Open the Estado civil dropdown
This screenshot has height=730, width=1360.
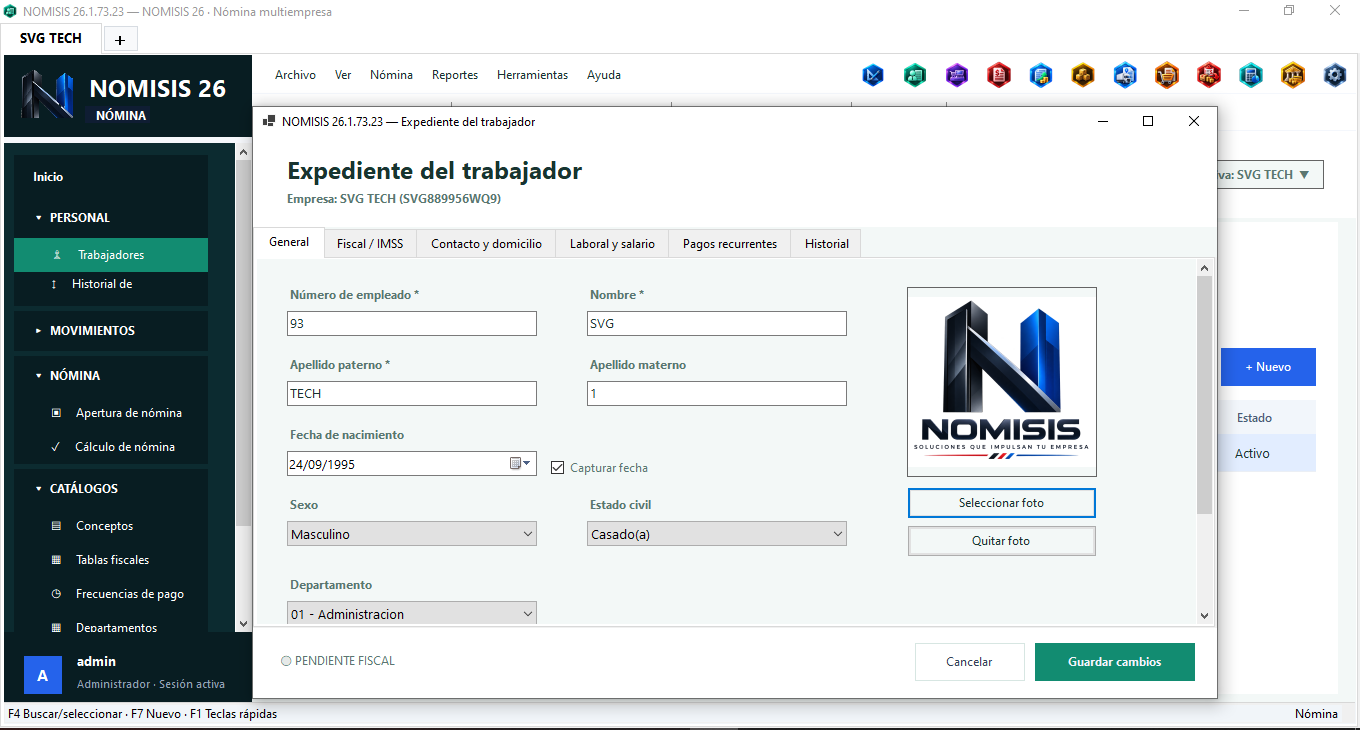click(x=717, y=534)
